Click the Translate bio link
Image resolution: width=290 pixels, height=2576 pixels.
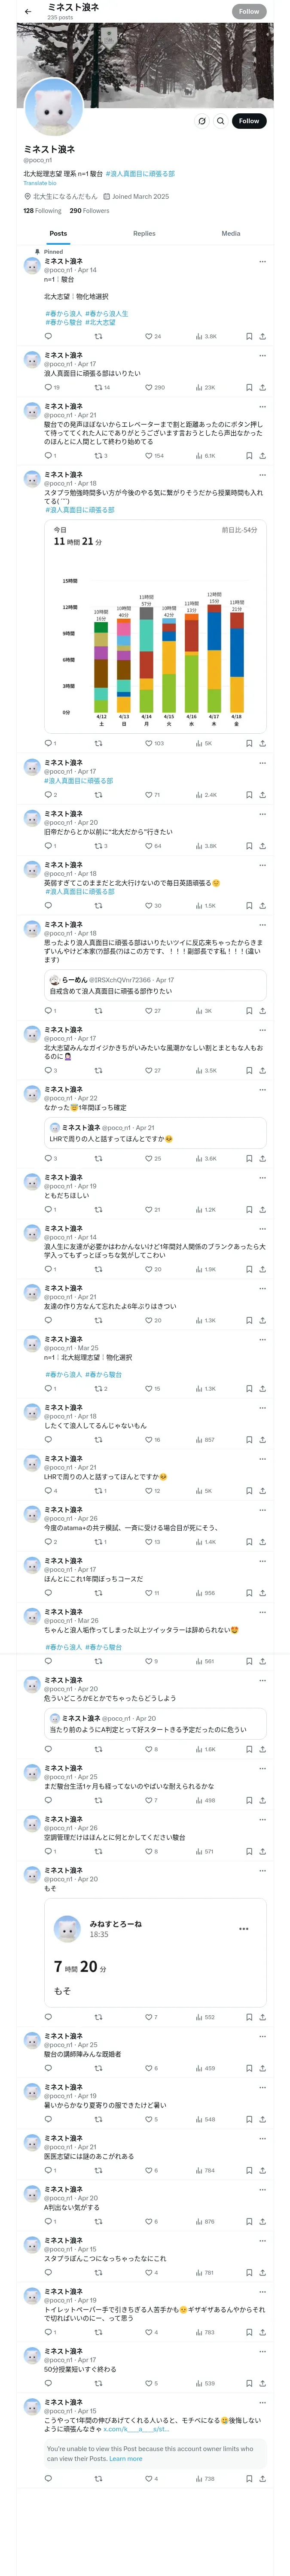pos(40,183)
